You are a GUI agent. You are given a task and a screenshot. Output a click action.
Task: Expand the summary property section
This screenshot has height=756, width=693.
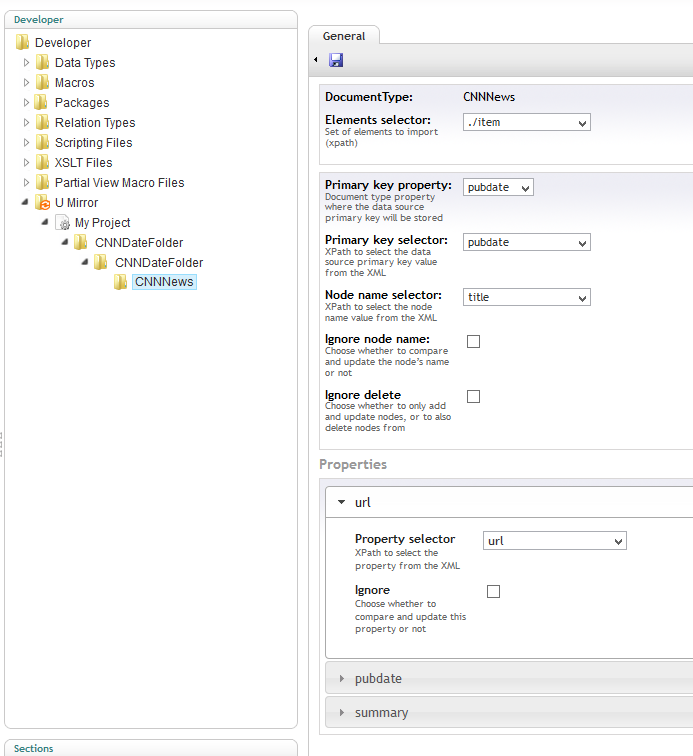pos(341,713)
